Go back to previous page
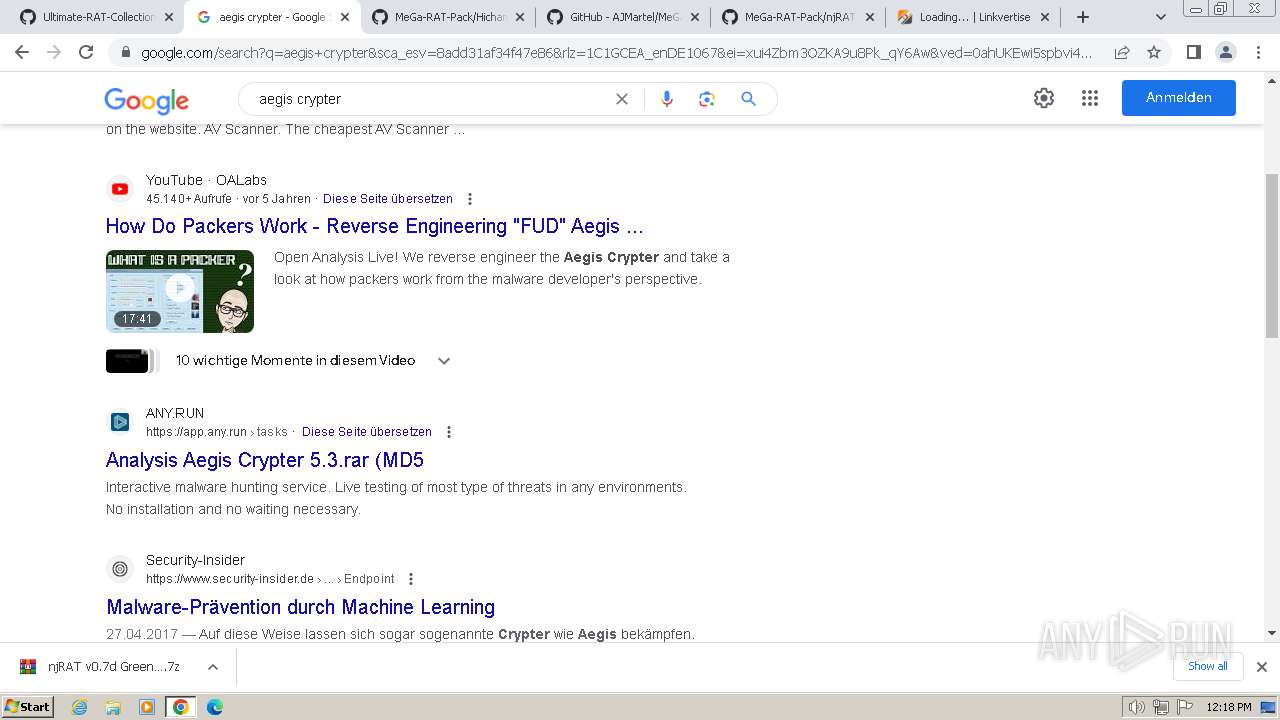1280x720 pixels. 22,52
